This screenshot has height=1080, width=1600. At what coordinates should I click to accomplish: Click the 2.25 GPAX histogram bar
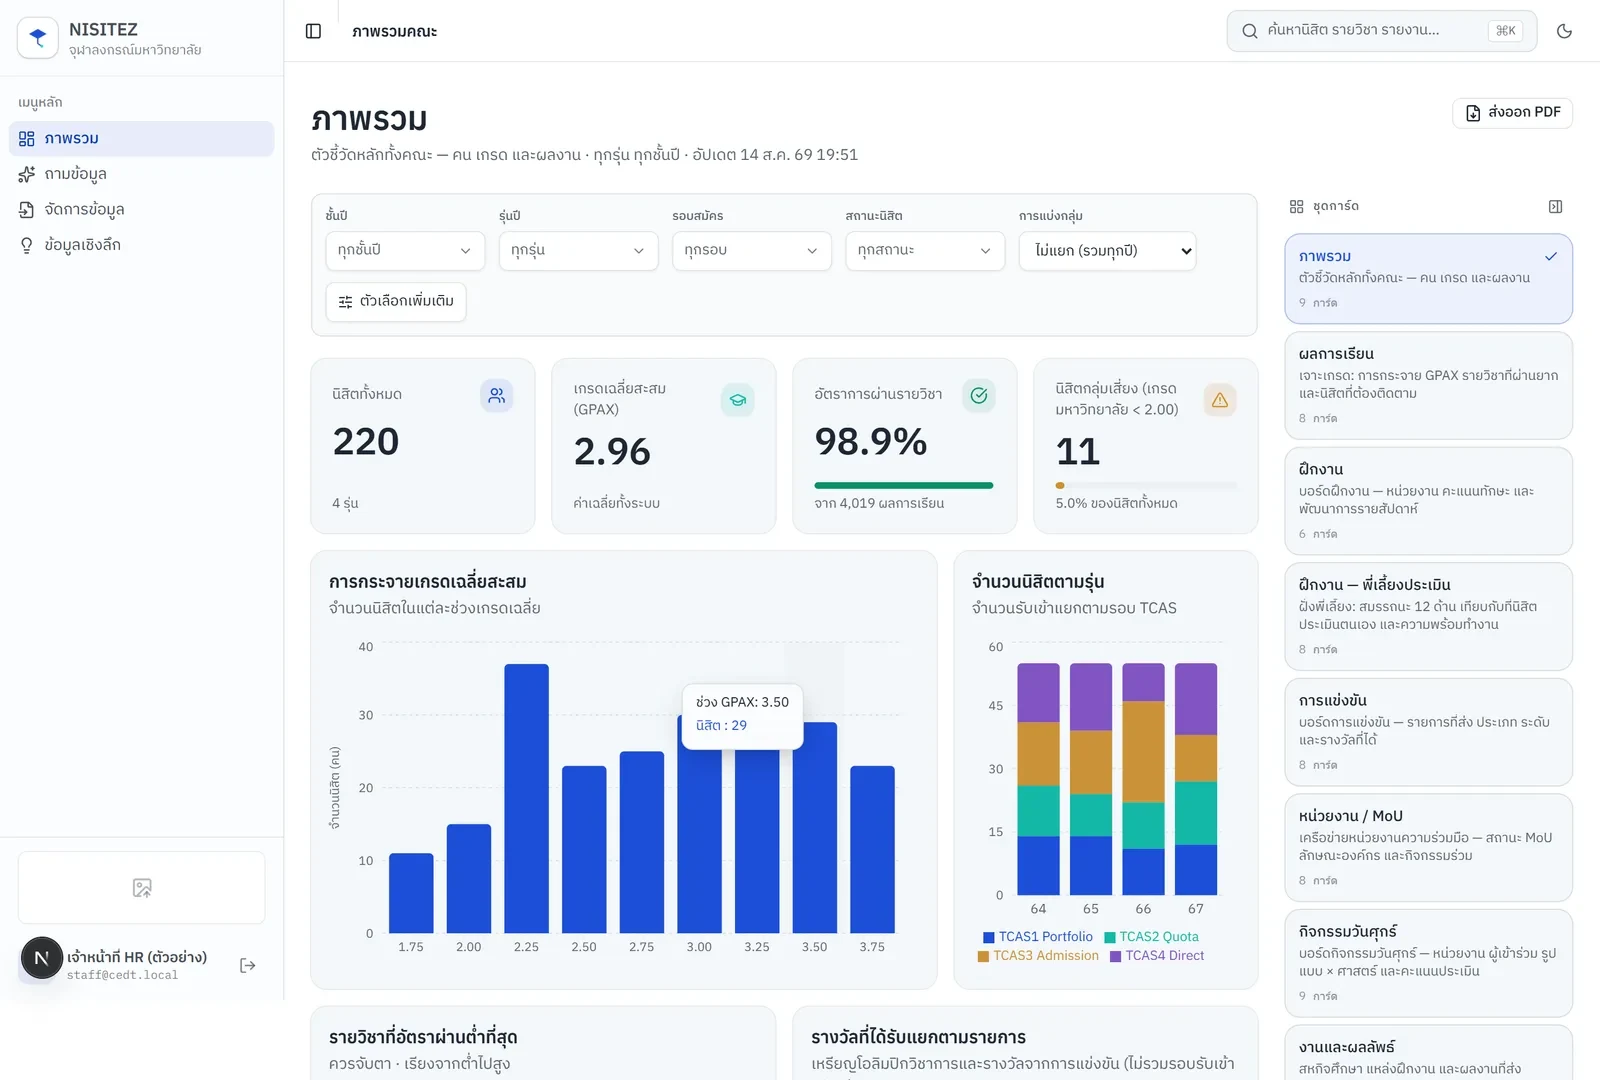pos(526,798)
